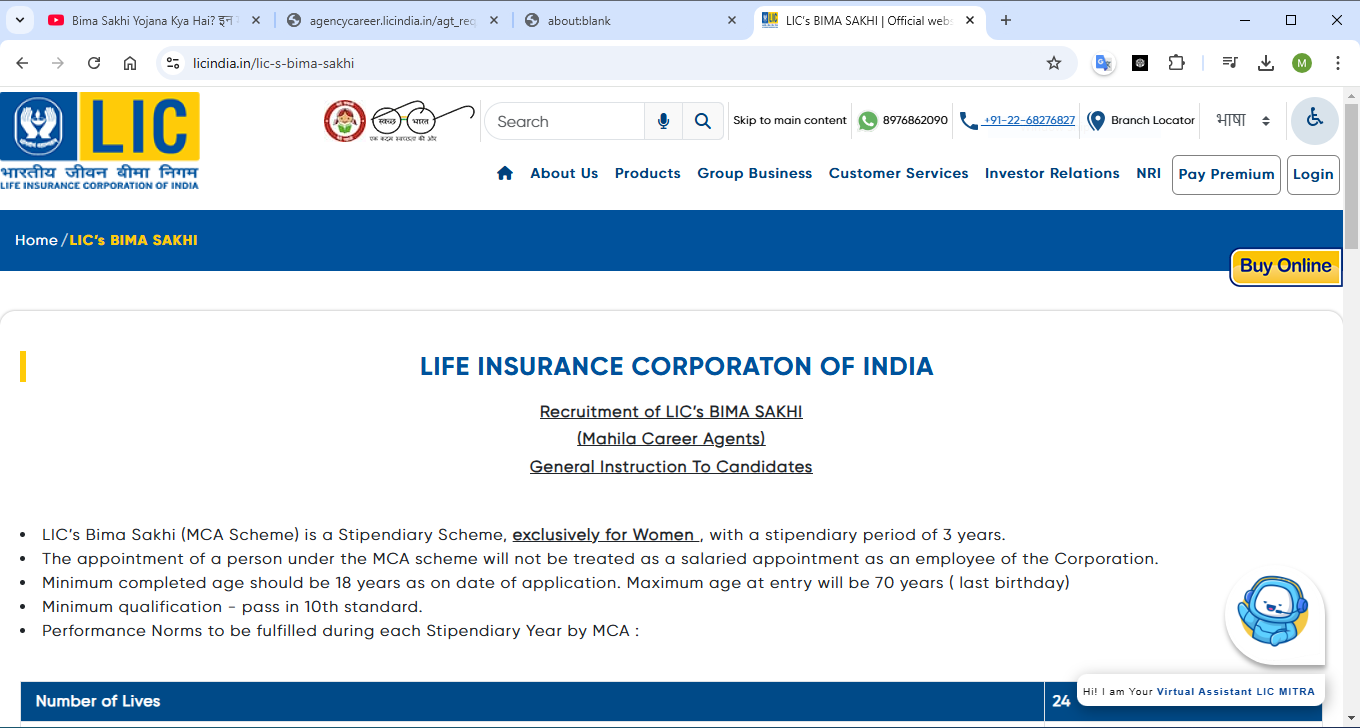Open the Chrome extensions puzzle icon
The width and height of the screenshot is (1360, 728).
1177,63
